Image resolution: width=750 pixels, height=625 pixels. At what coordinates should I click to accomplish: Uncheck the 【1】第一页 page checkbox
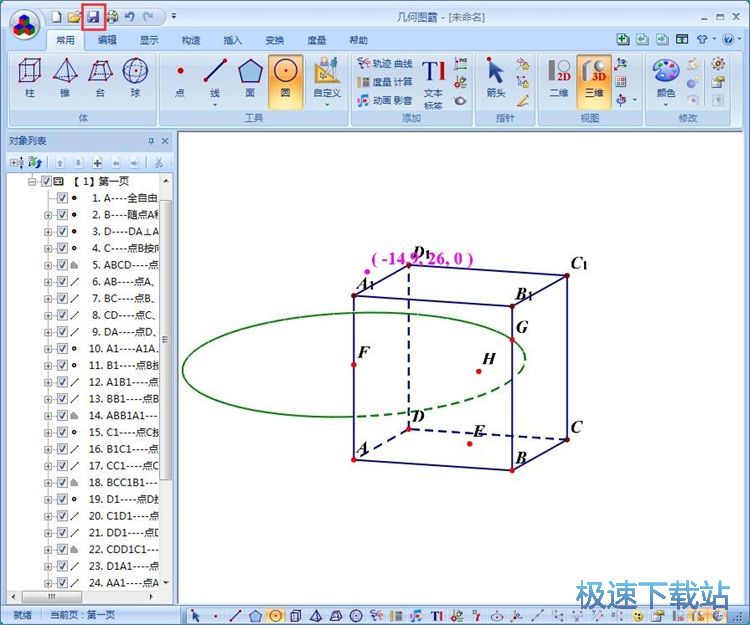(46, 182)
